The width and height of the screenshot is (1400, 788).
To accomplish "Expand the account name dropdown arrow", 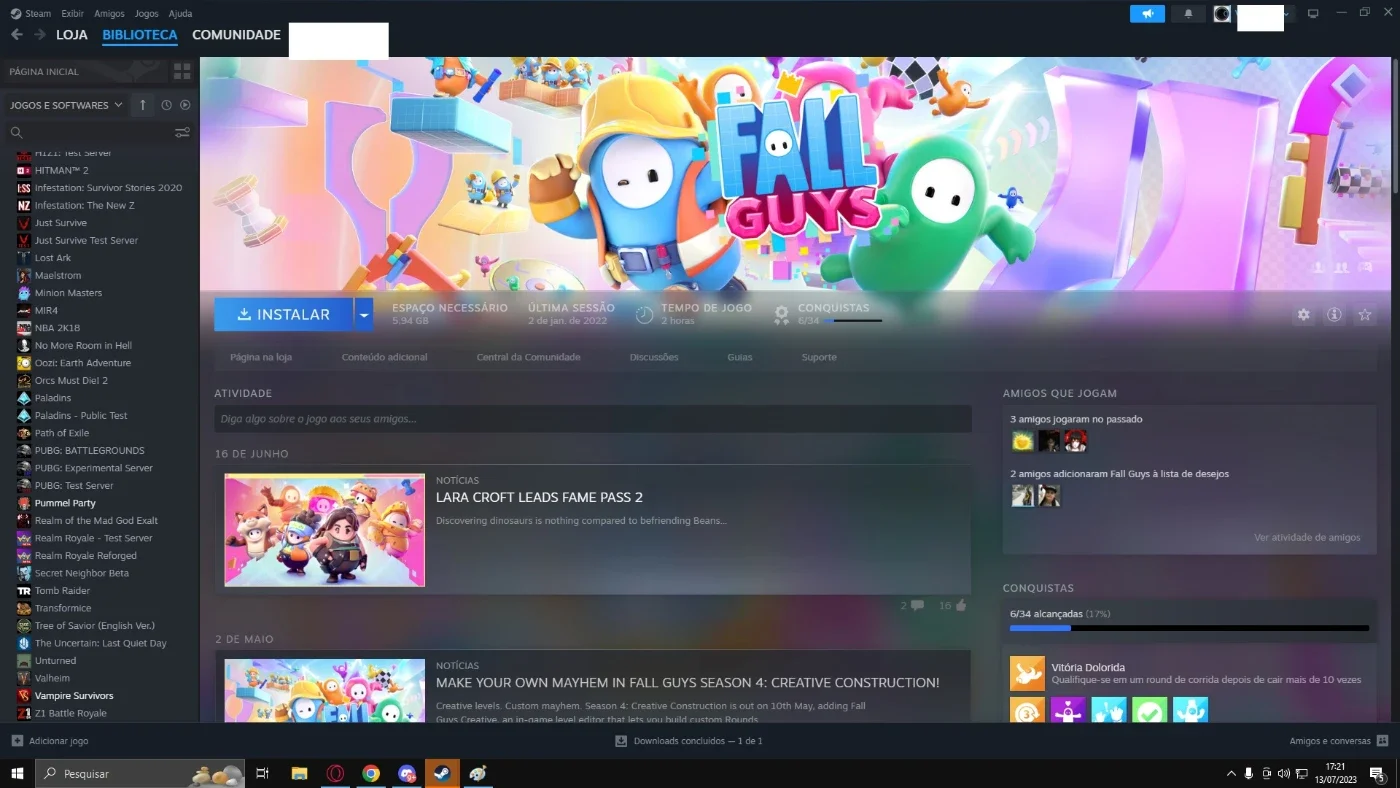I will coord(1288,14).
